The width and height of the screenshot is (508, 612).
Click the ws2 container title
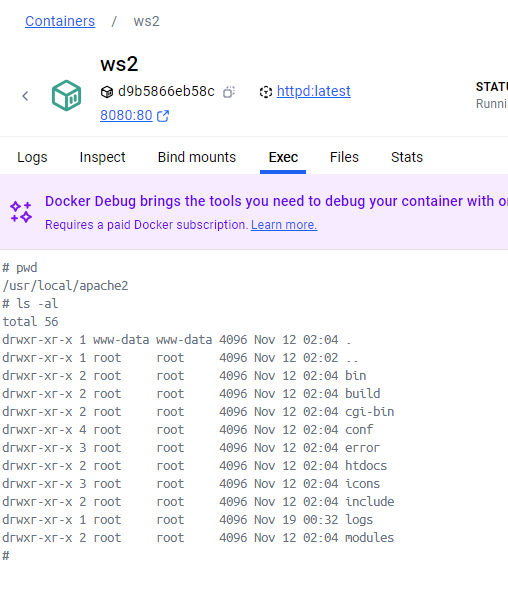tap(119, 64)
